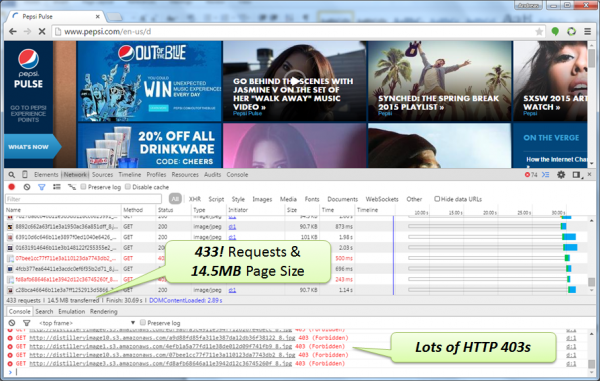
Task: Close the DevTools panel
Action: 589,174
